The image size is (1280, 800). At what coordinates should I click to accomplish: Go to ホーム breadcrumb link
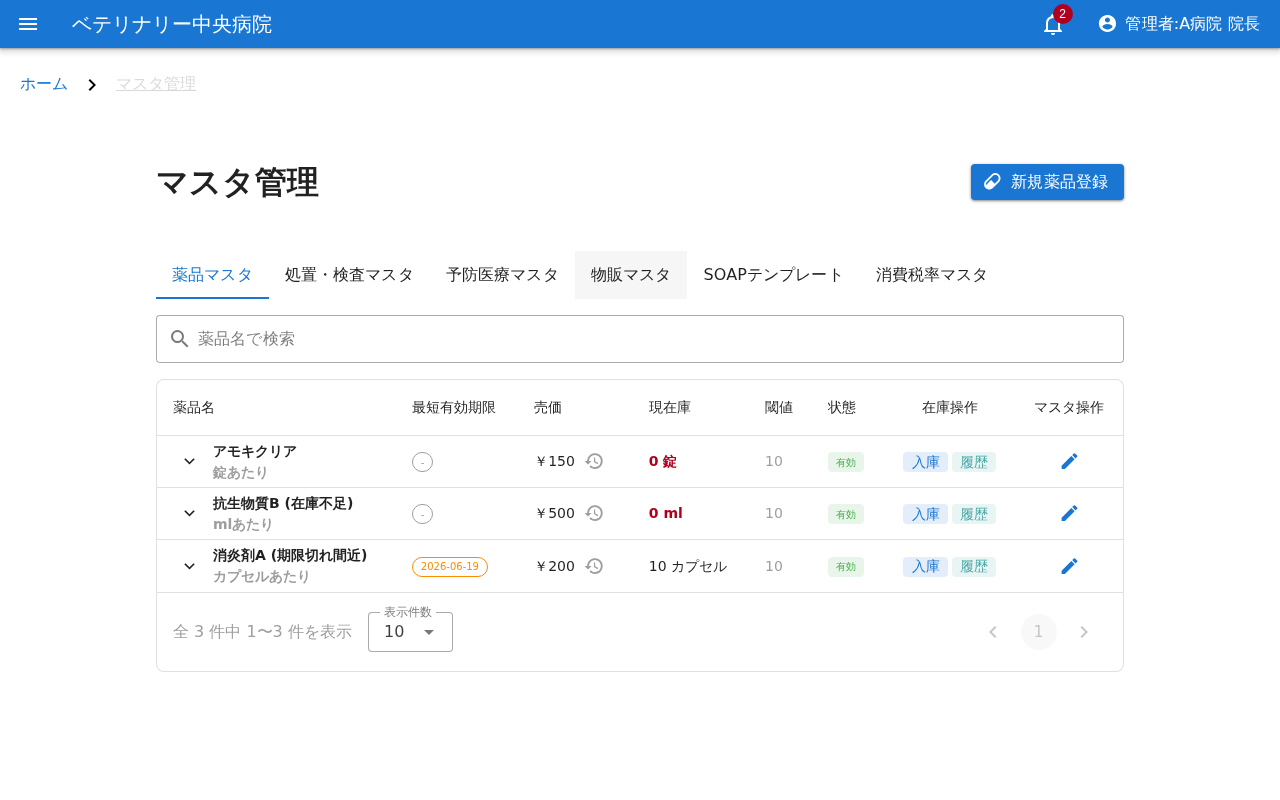pyautogui.click(x=44, y=84)
